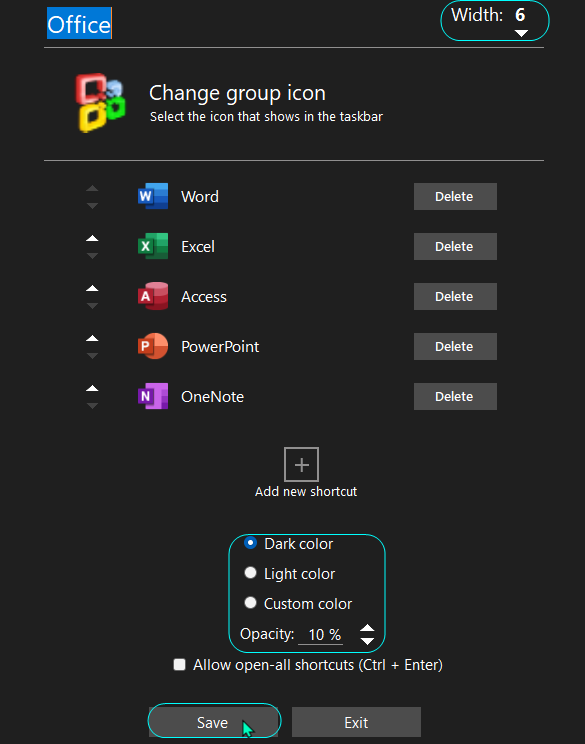Select the Light color option
This screenshot has width=585, height=744.
pos(251,573)
